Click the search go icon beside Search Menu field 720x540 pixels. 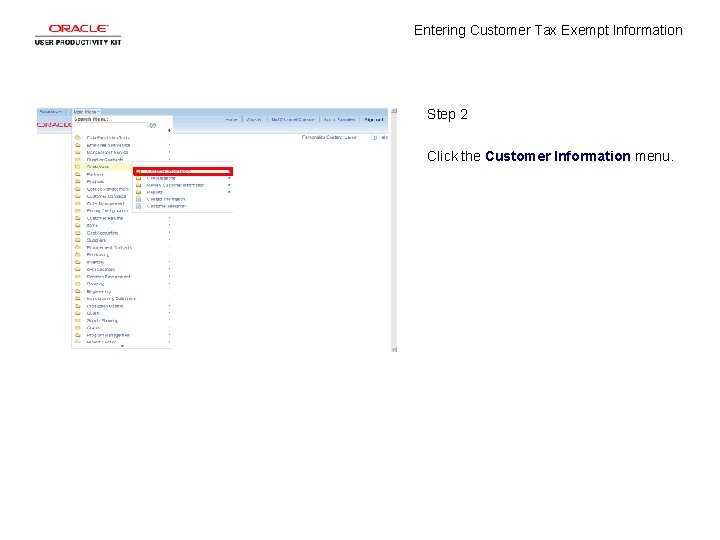152,125
